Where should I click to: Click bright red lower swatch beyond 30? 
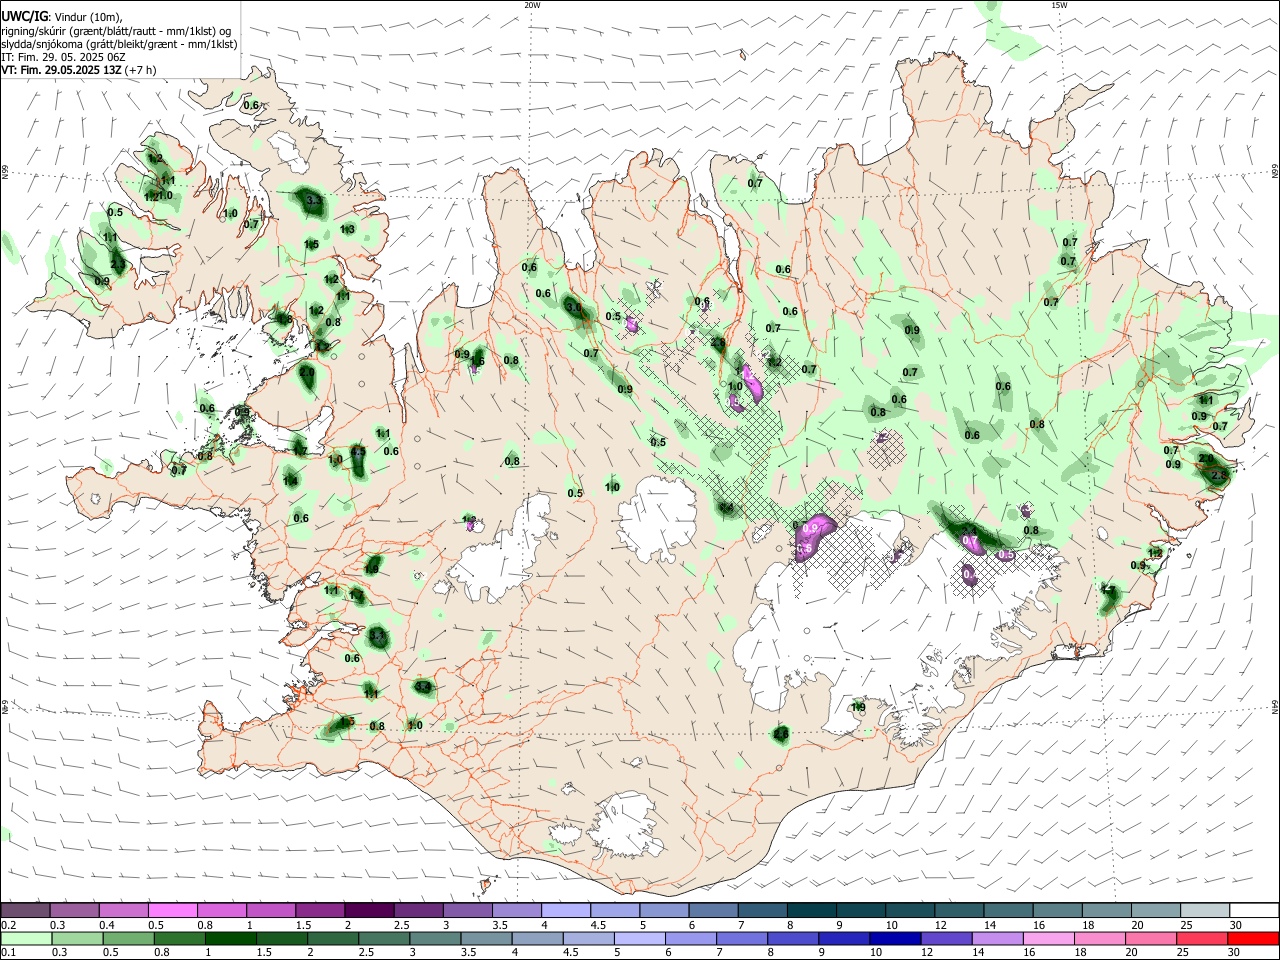coord(1253,938)
